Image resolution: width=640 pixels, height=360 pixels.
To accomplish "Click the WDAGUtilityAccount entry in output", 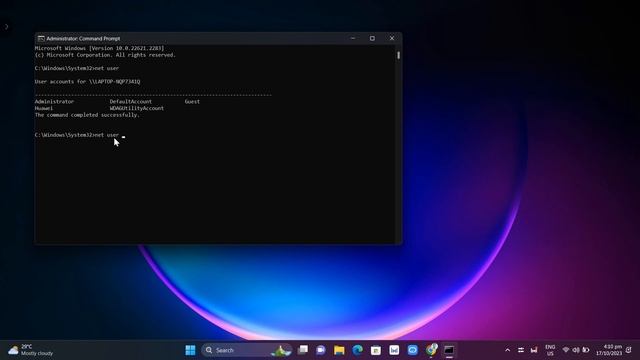I will (x=137, y=108).
